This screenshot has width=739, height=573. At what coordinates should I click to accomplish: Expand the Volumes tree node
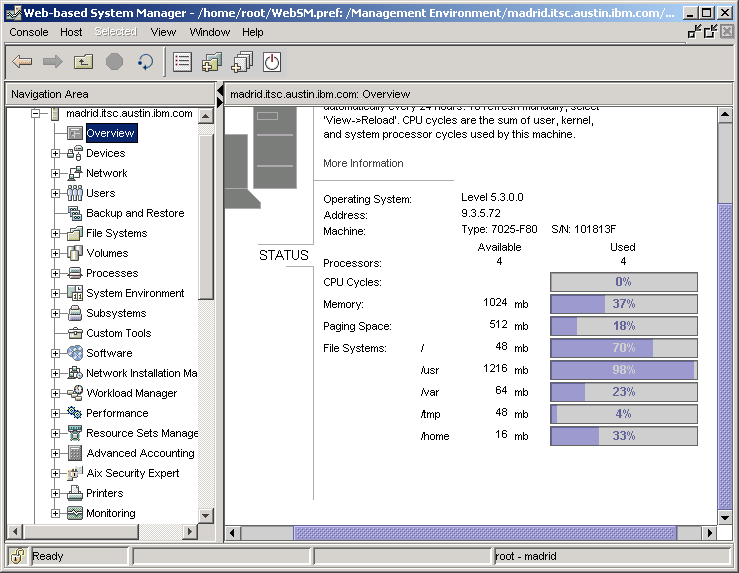tap(55, 253)
